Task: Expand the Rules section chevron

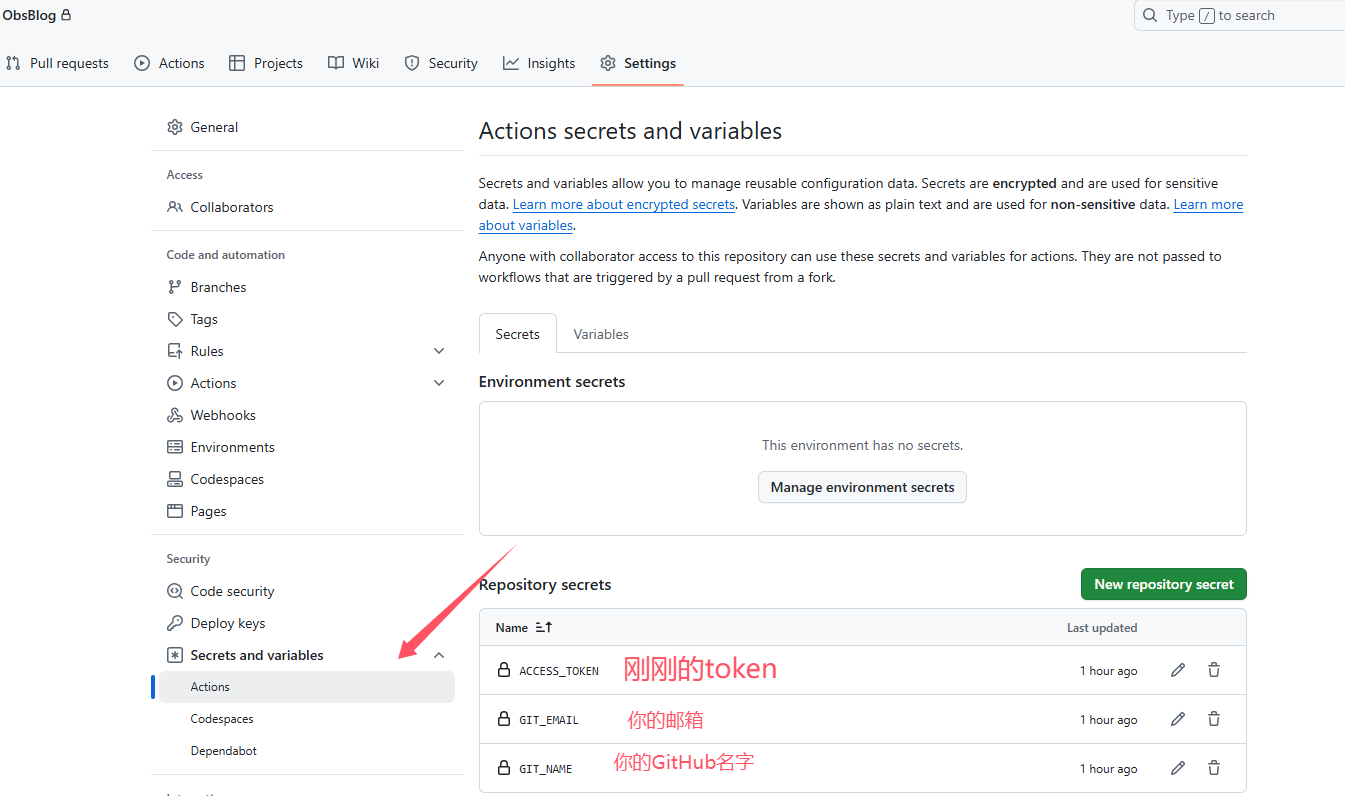Action: tap(439, 351)
